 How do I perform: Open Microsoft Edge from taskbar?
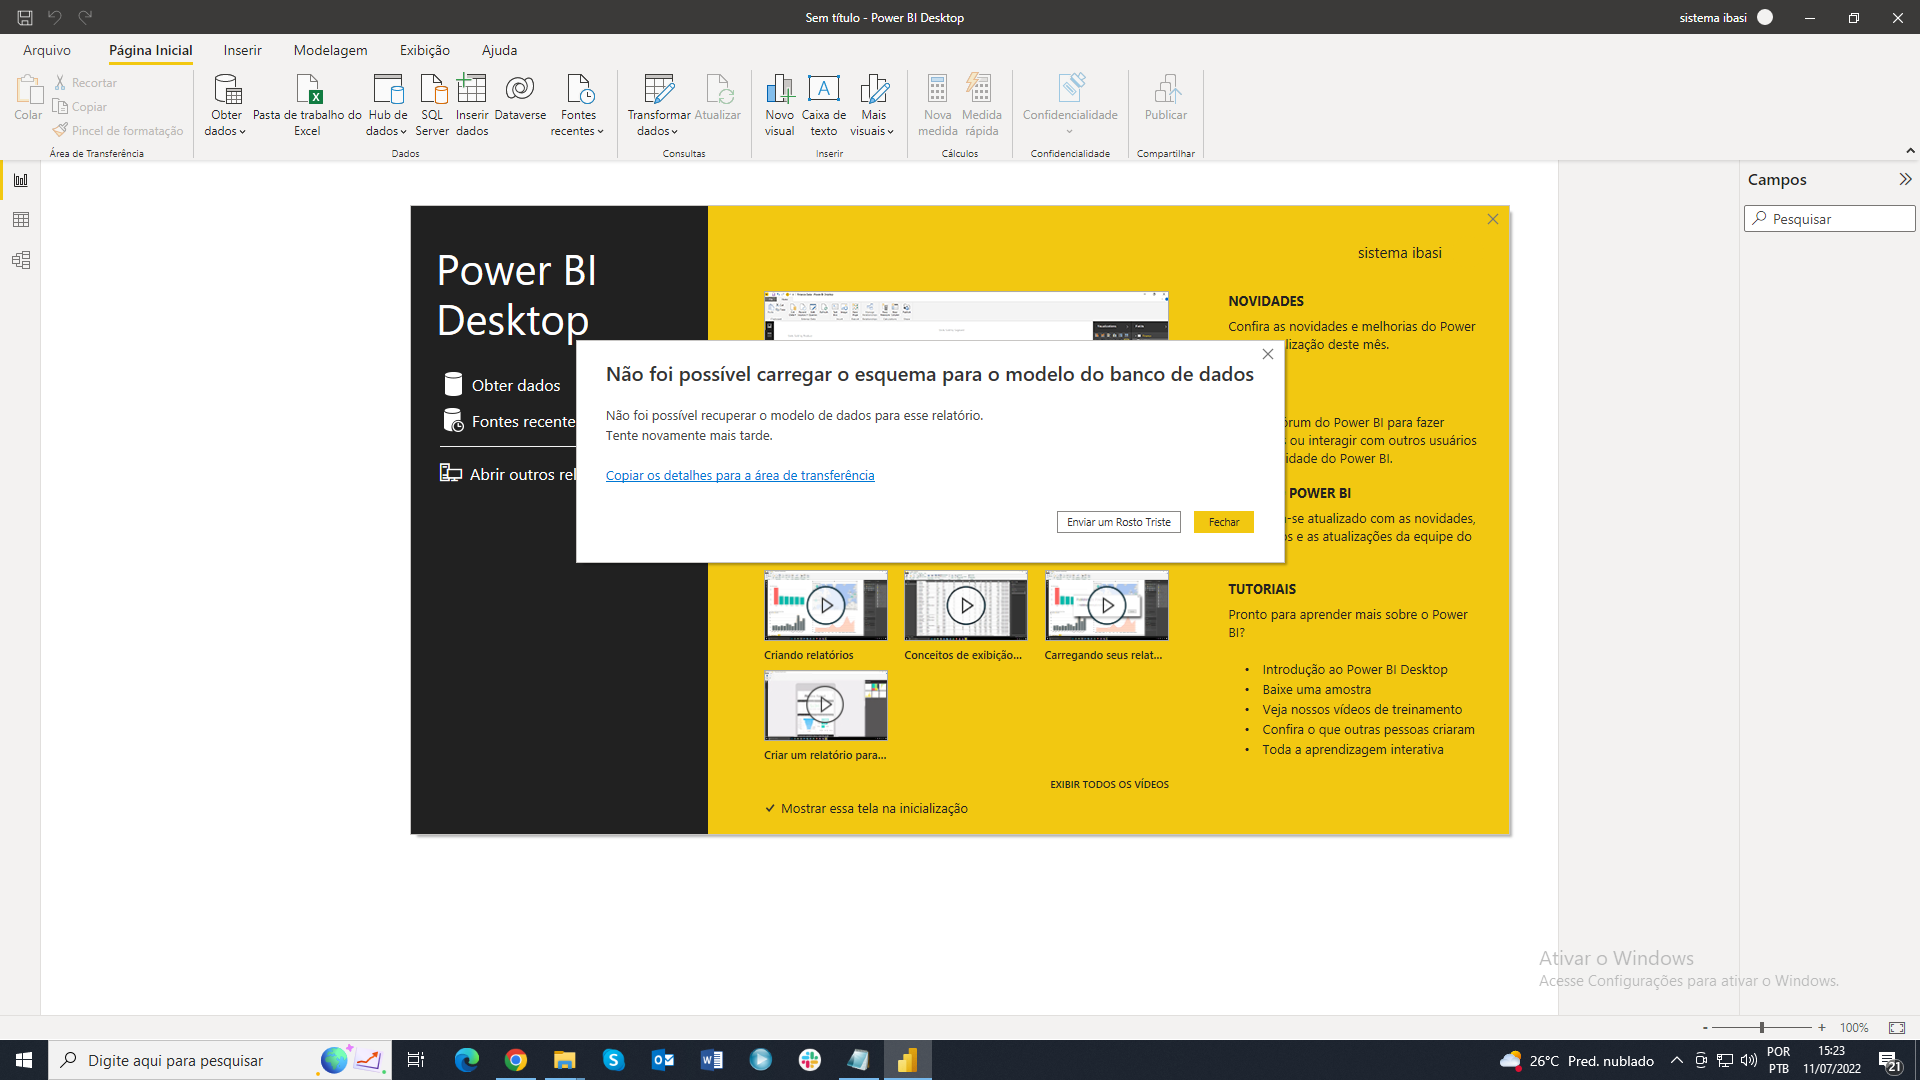click(x=467, y=1060)
